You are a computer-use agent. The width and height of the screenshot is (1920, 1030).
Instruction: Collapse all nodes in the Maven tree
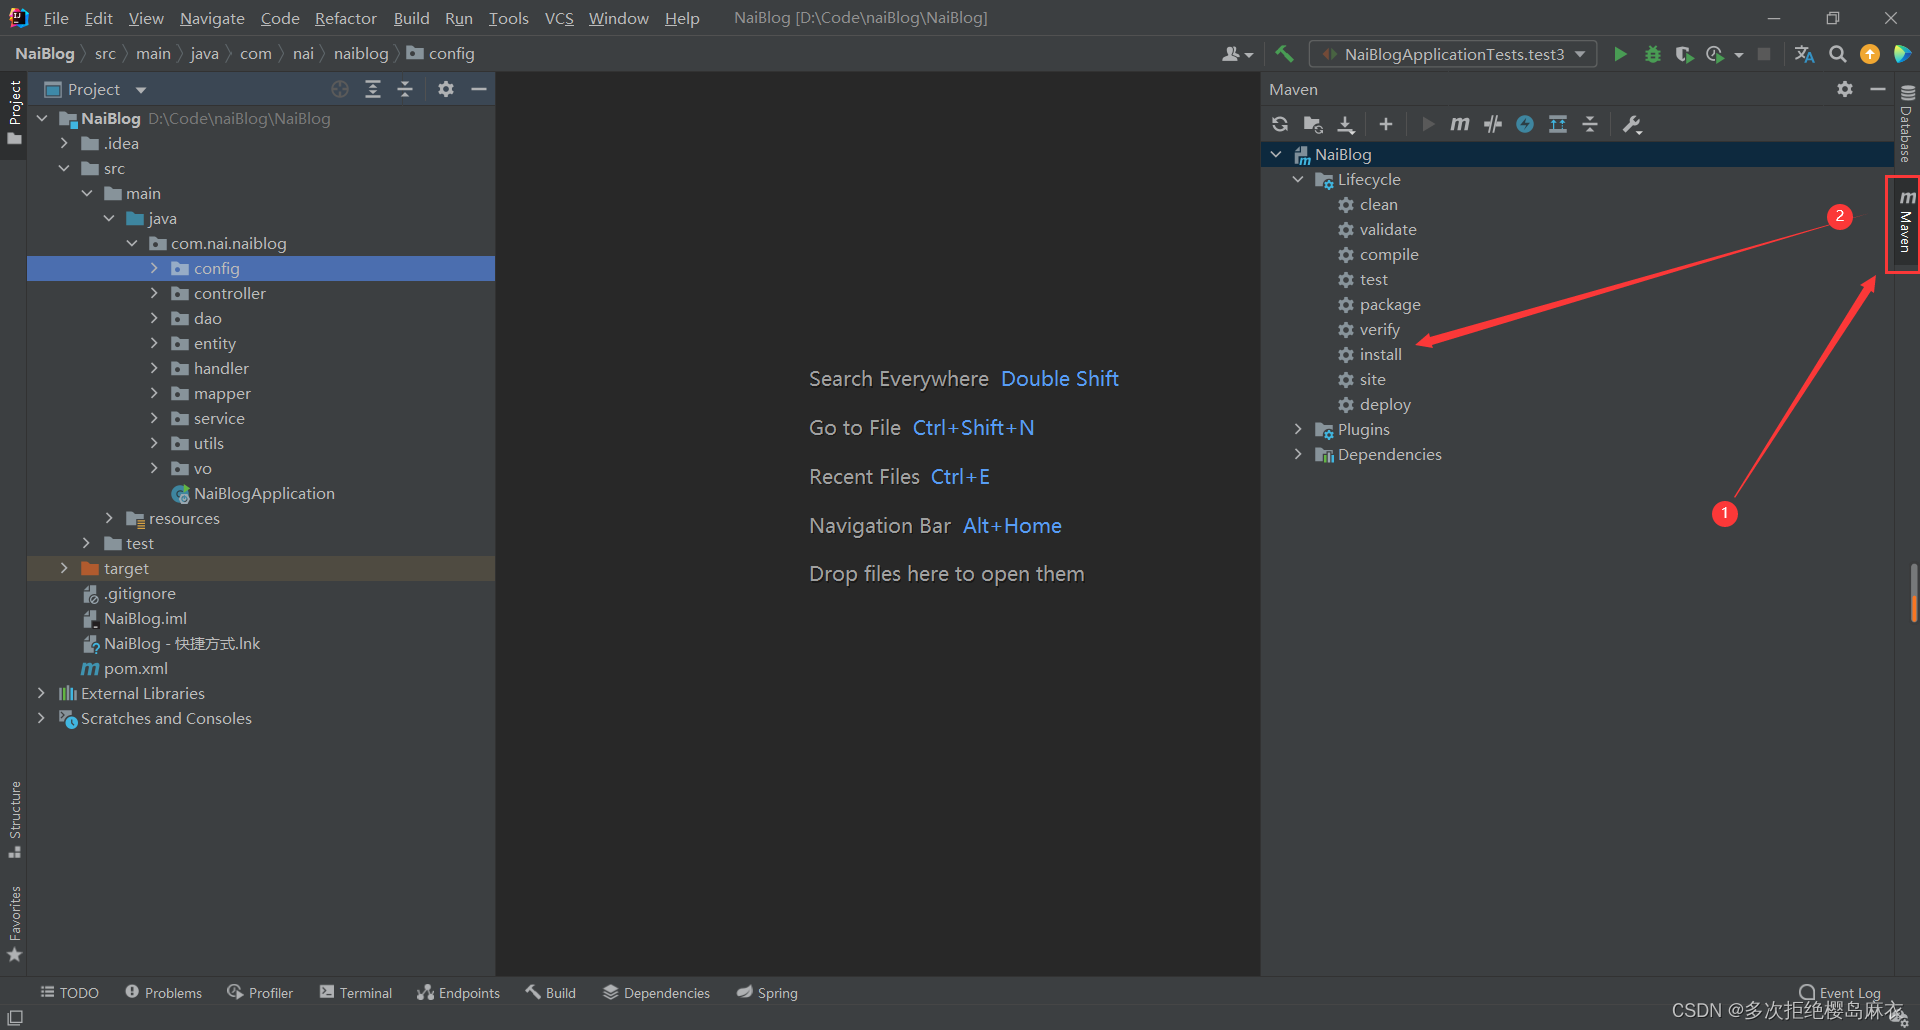(x=1590, y=124)
